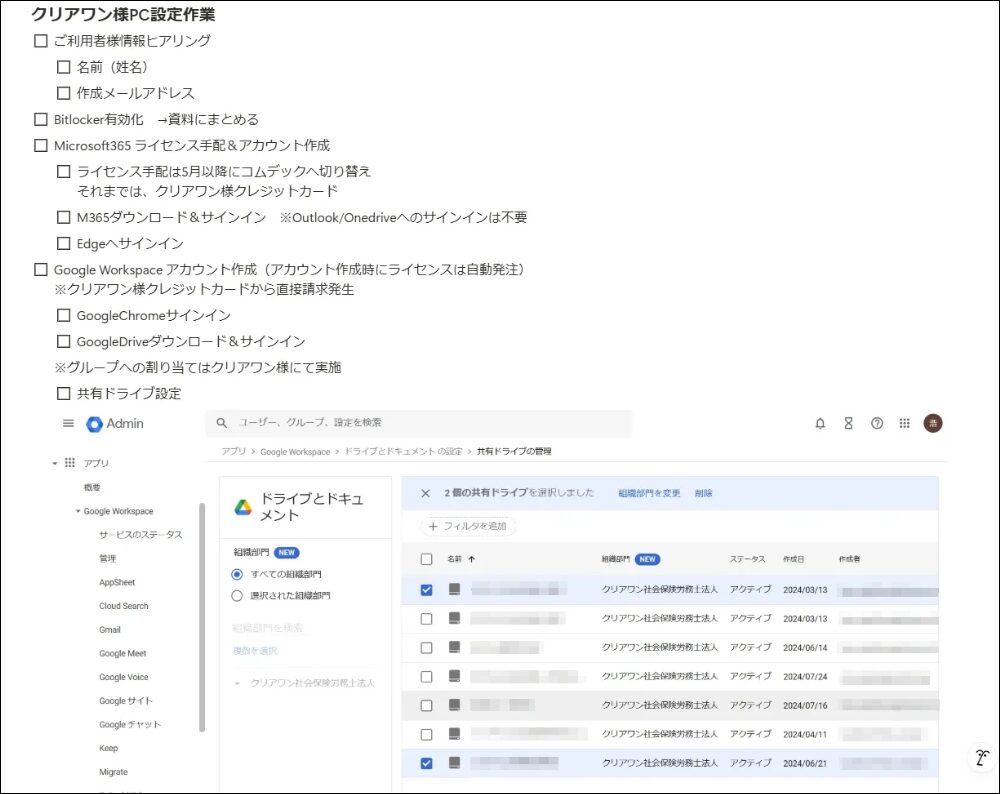Click 組織部門を変更 link
1000x794 pixels.
[649, 493]
